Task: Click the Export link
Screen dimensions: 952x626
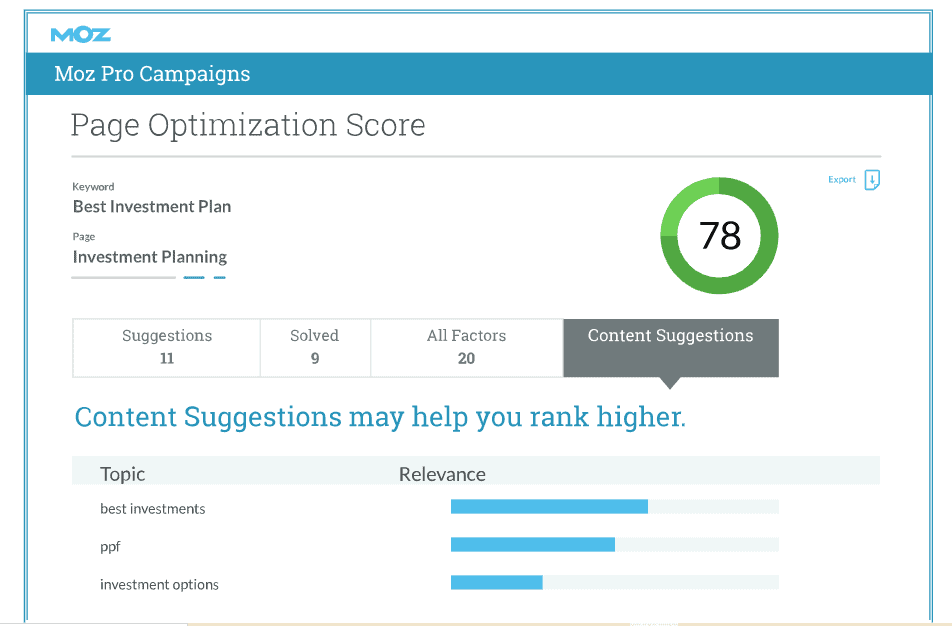Action: pyautogui.click(x=840, y=180)
